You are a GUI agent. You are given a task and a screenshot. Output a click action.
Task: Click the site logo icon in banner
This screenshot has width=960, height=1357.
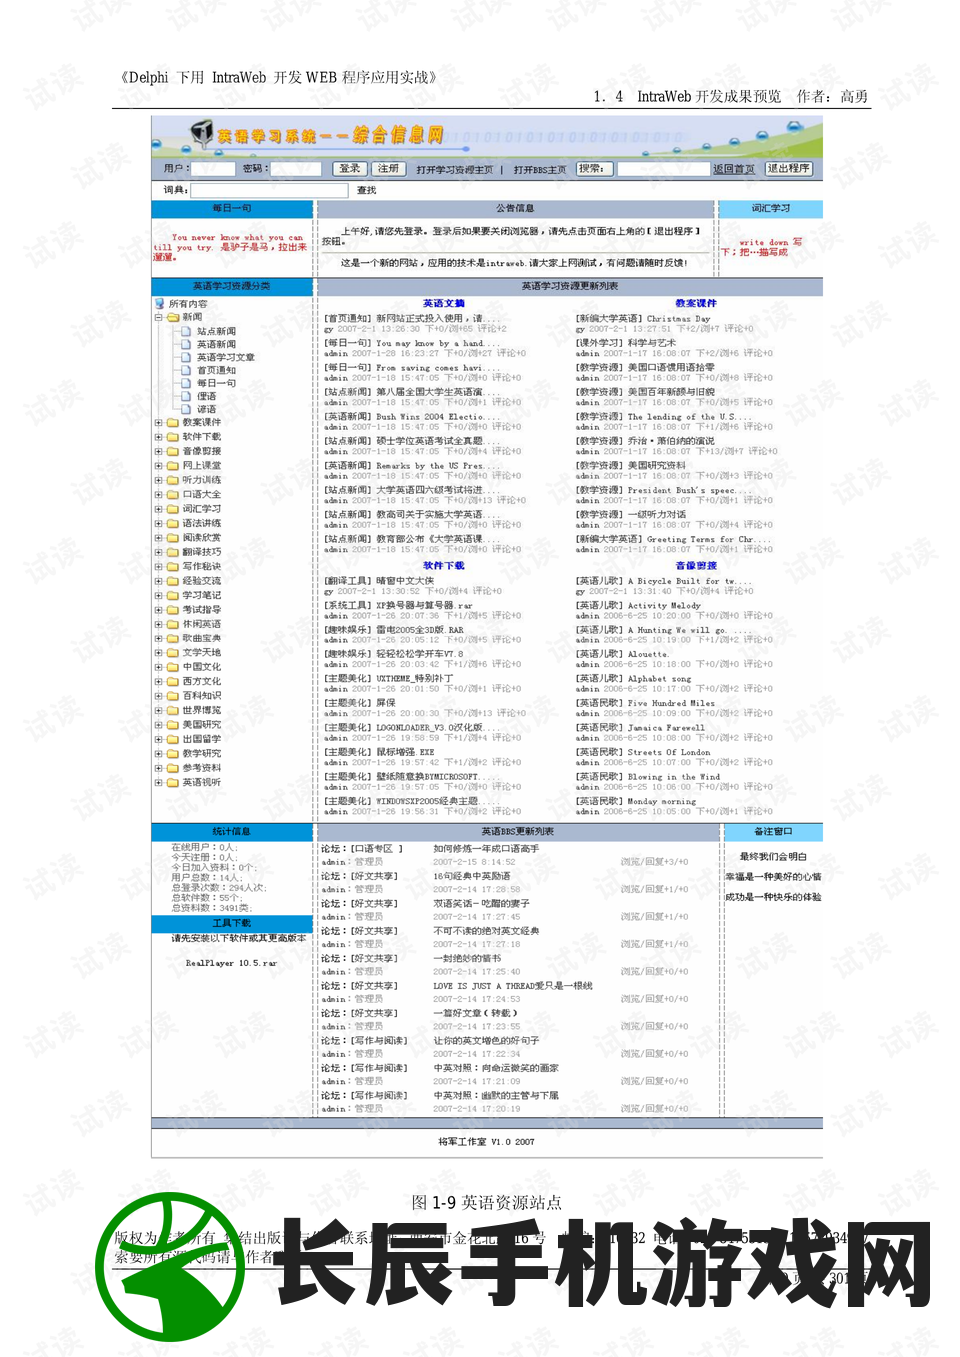(201, 134)
